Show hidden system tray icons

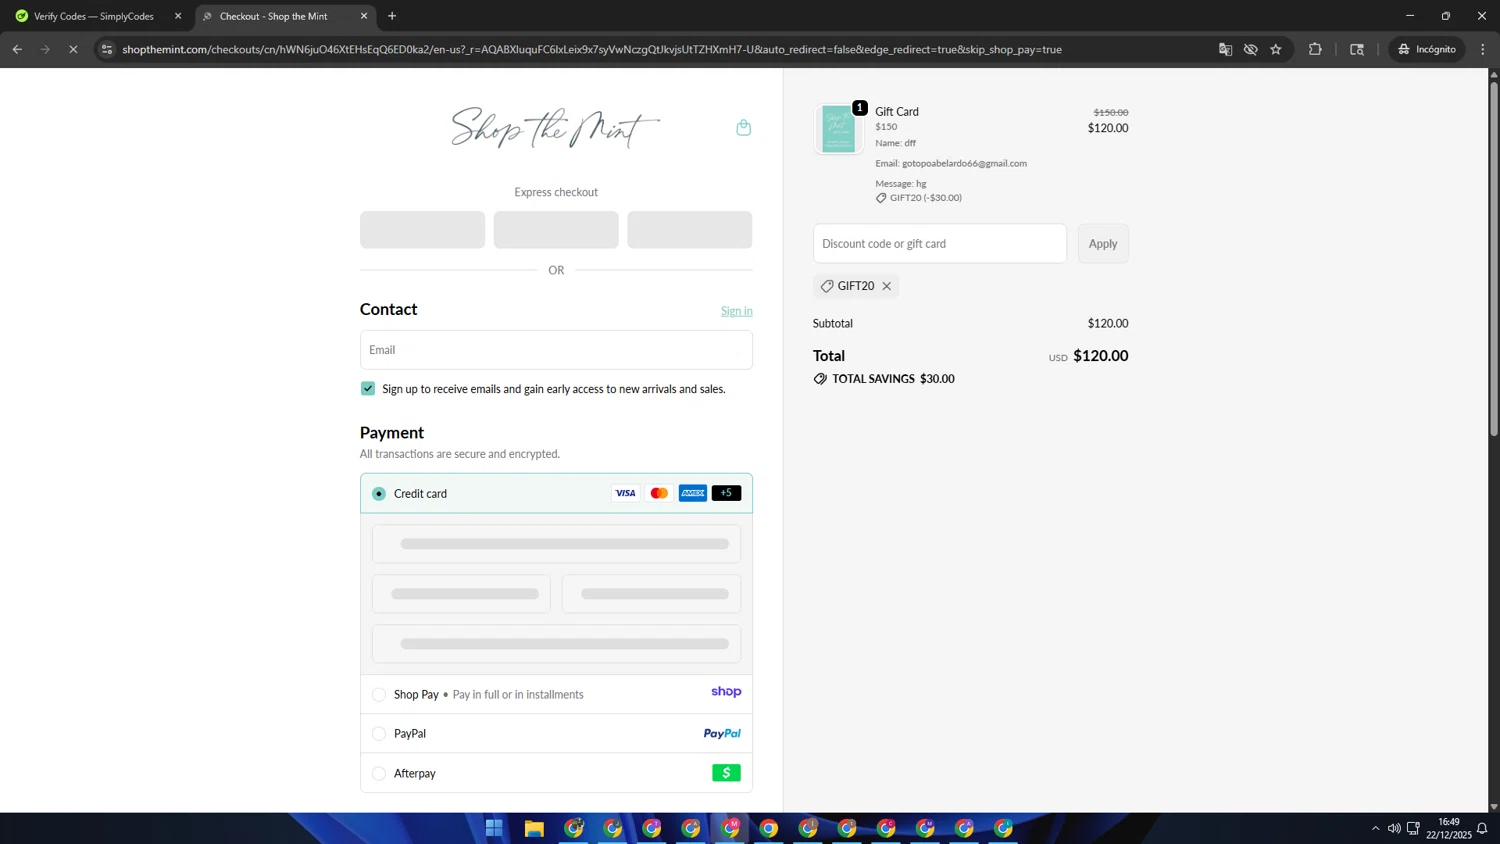(x=1375, y=828)
